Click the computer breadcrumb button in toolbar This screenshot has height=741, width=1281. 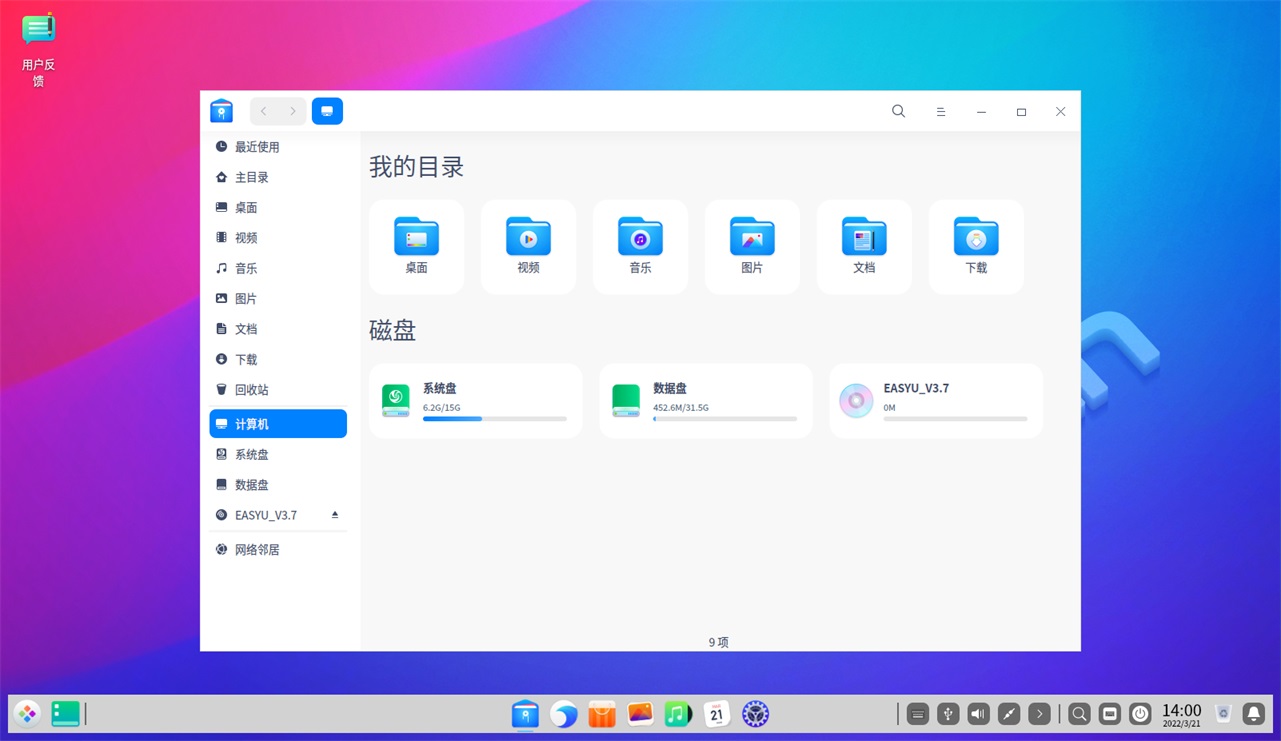pyautogui.click(x=327, y=111)
